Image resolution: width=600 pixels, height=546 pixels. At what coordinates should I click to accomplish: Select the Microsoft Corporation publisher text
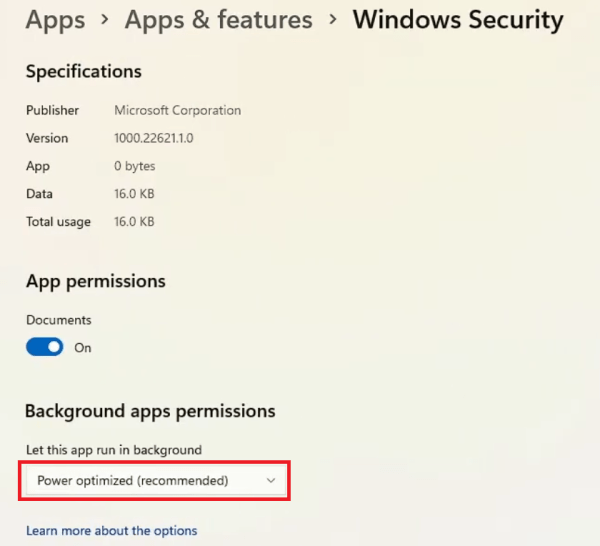[178, 111]
